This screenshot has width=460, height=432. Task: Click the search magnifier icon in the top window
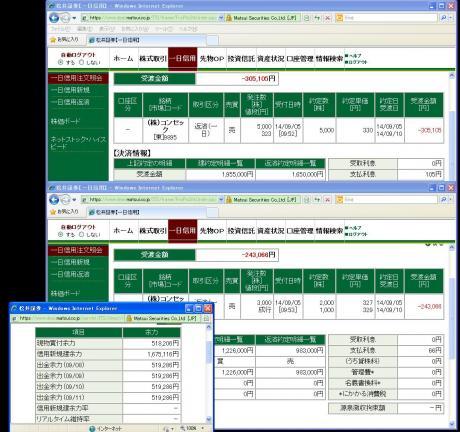click(x=443, y=18)
